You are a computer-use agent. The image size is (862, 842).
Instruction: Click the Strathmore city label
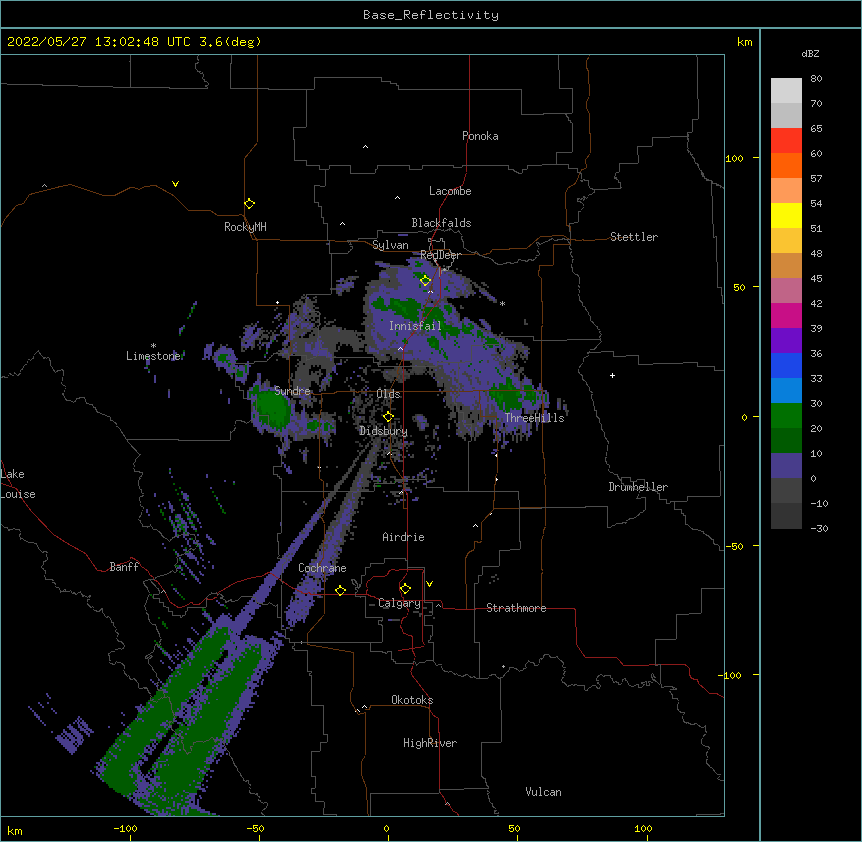516,608
